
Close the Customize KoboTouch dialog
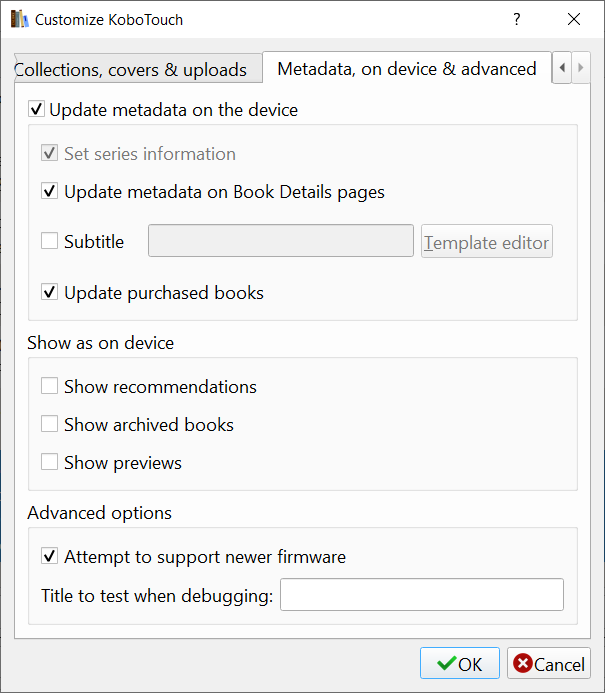click(574, 19)
